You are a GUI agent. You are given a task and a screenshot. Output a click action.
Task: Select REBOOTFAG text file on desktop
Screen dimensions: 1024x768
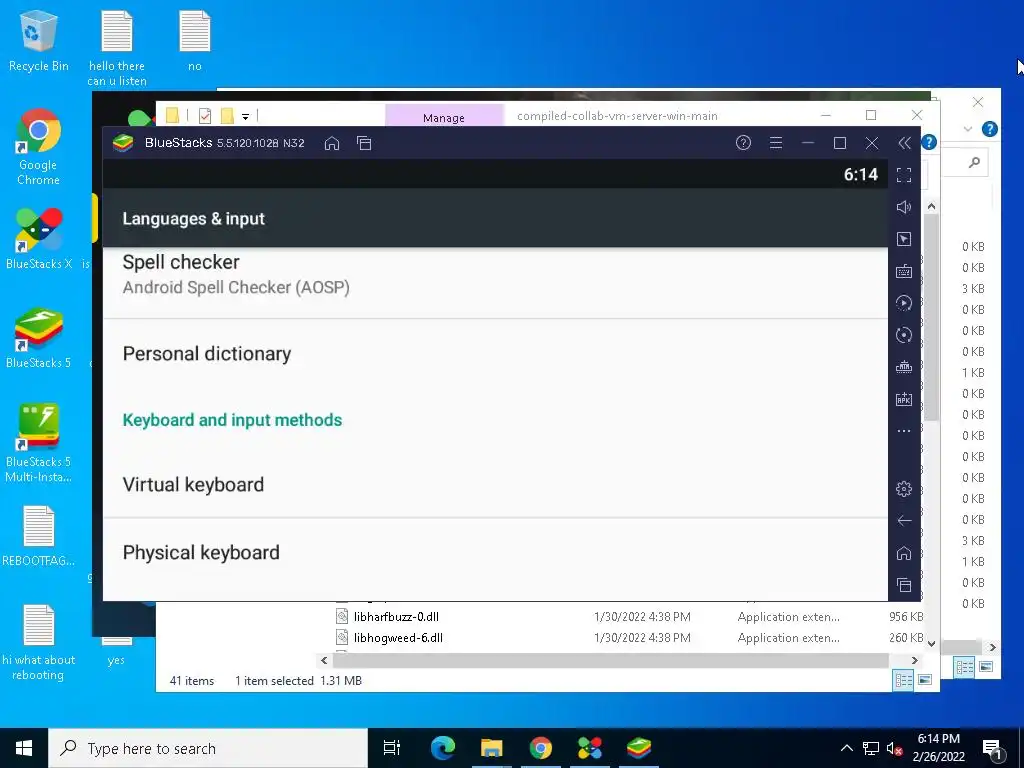click(39, 536)
